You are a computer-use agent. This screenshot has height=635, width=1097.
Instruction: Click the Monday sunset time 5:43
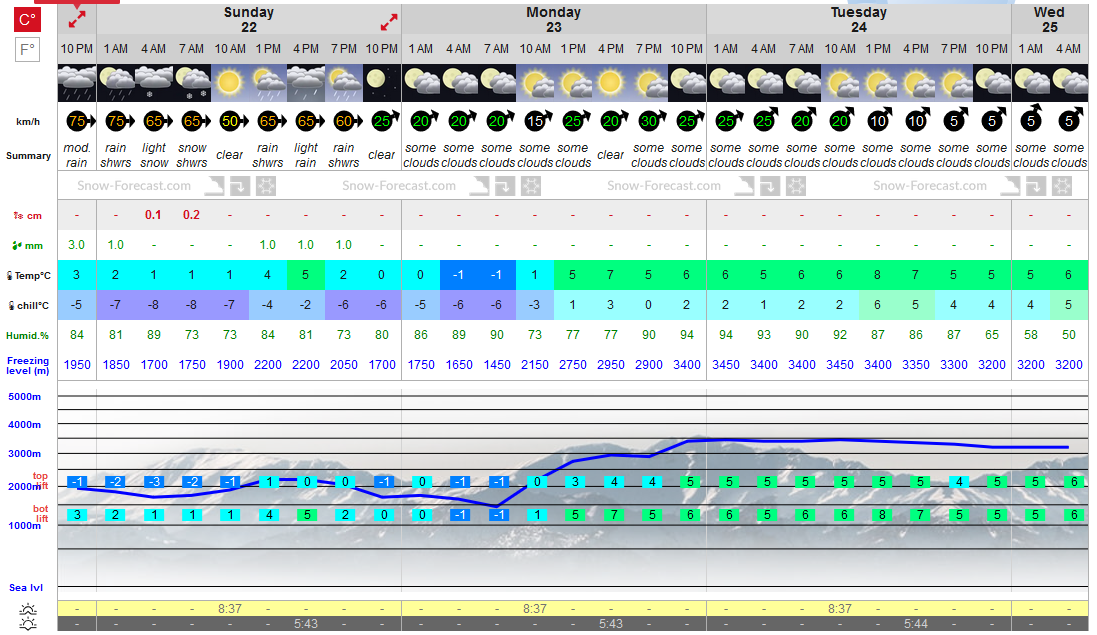pyautogui.click(x=611, y=624)
